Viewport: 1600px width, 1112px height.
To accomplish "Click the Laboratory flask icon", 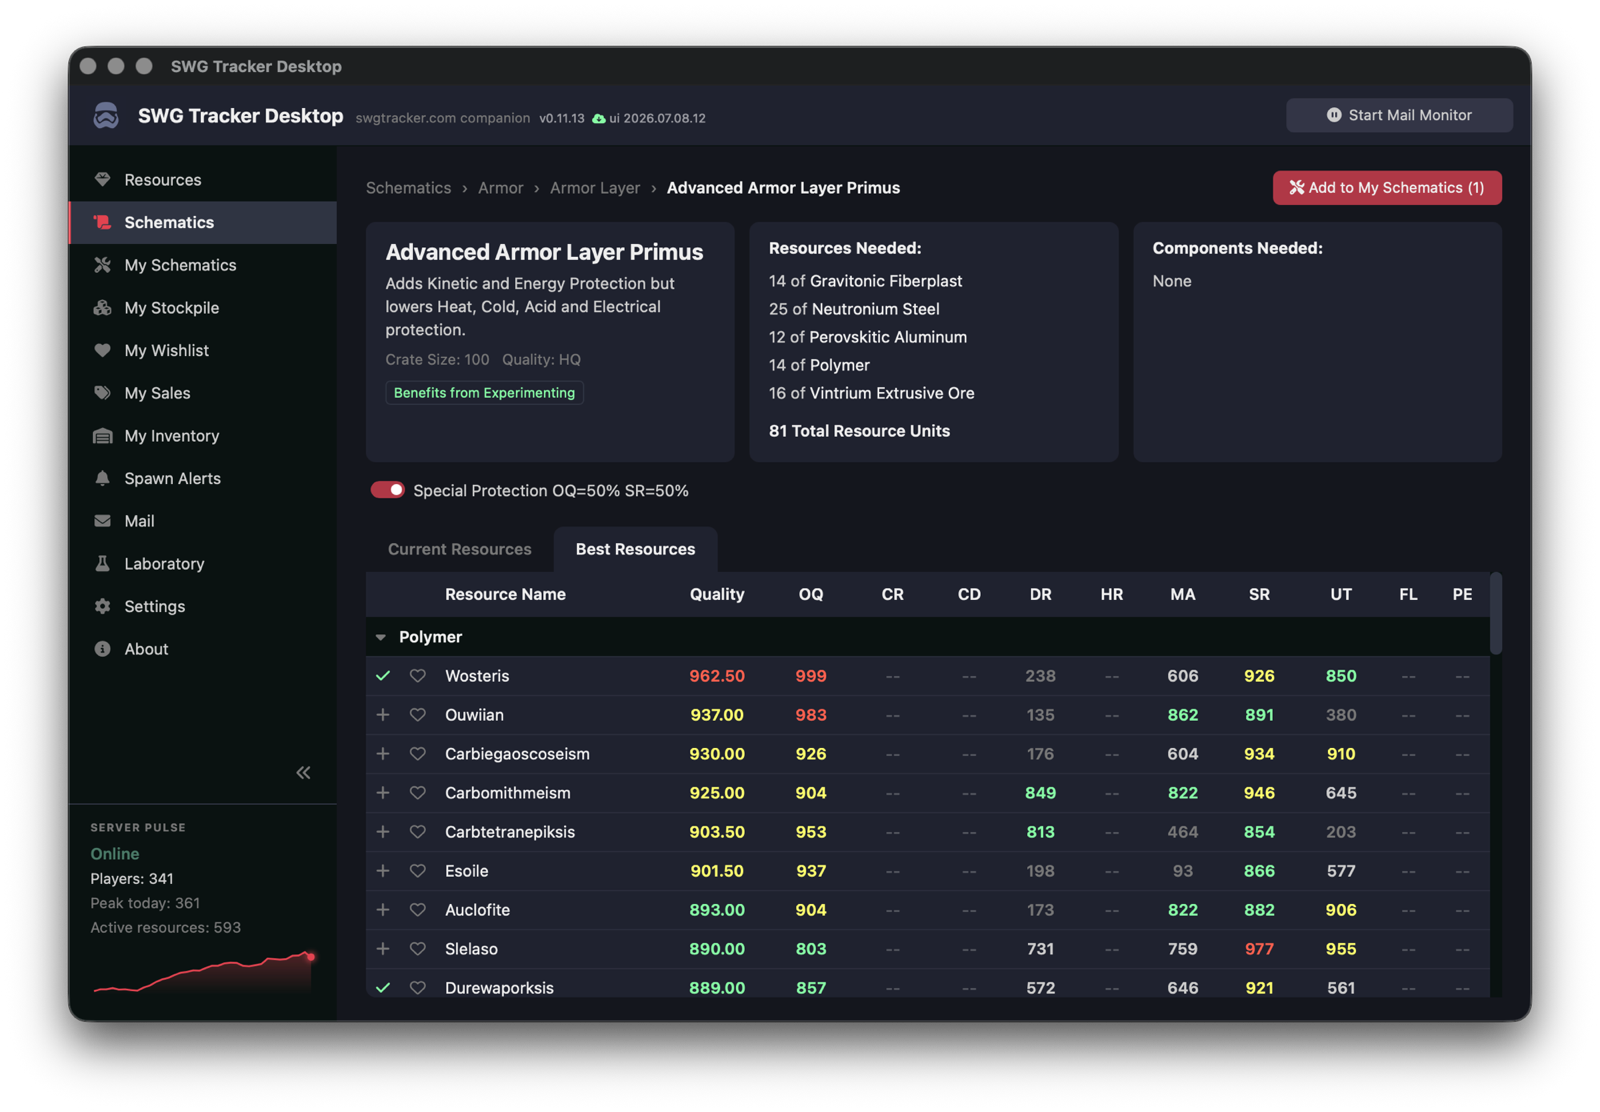I will click(102, 564).
